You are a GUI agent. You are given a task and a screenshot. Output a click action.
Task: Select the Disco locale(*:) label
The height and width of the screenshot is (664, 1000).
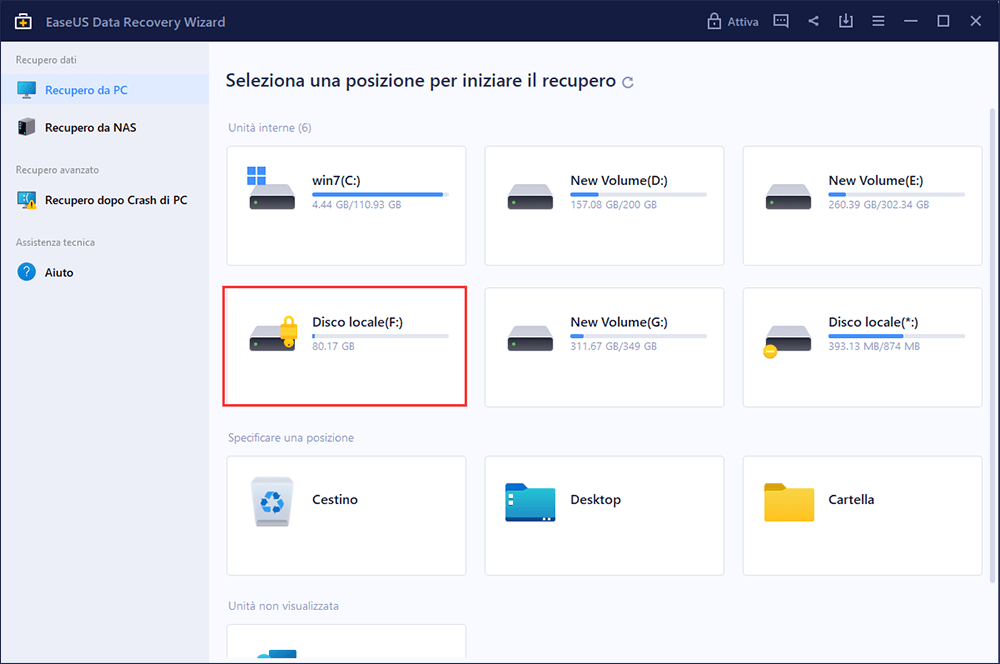[x=873, y=322]
